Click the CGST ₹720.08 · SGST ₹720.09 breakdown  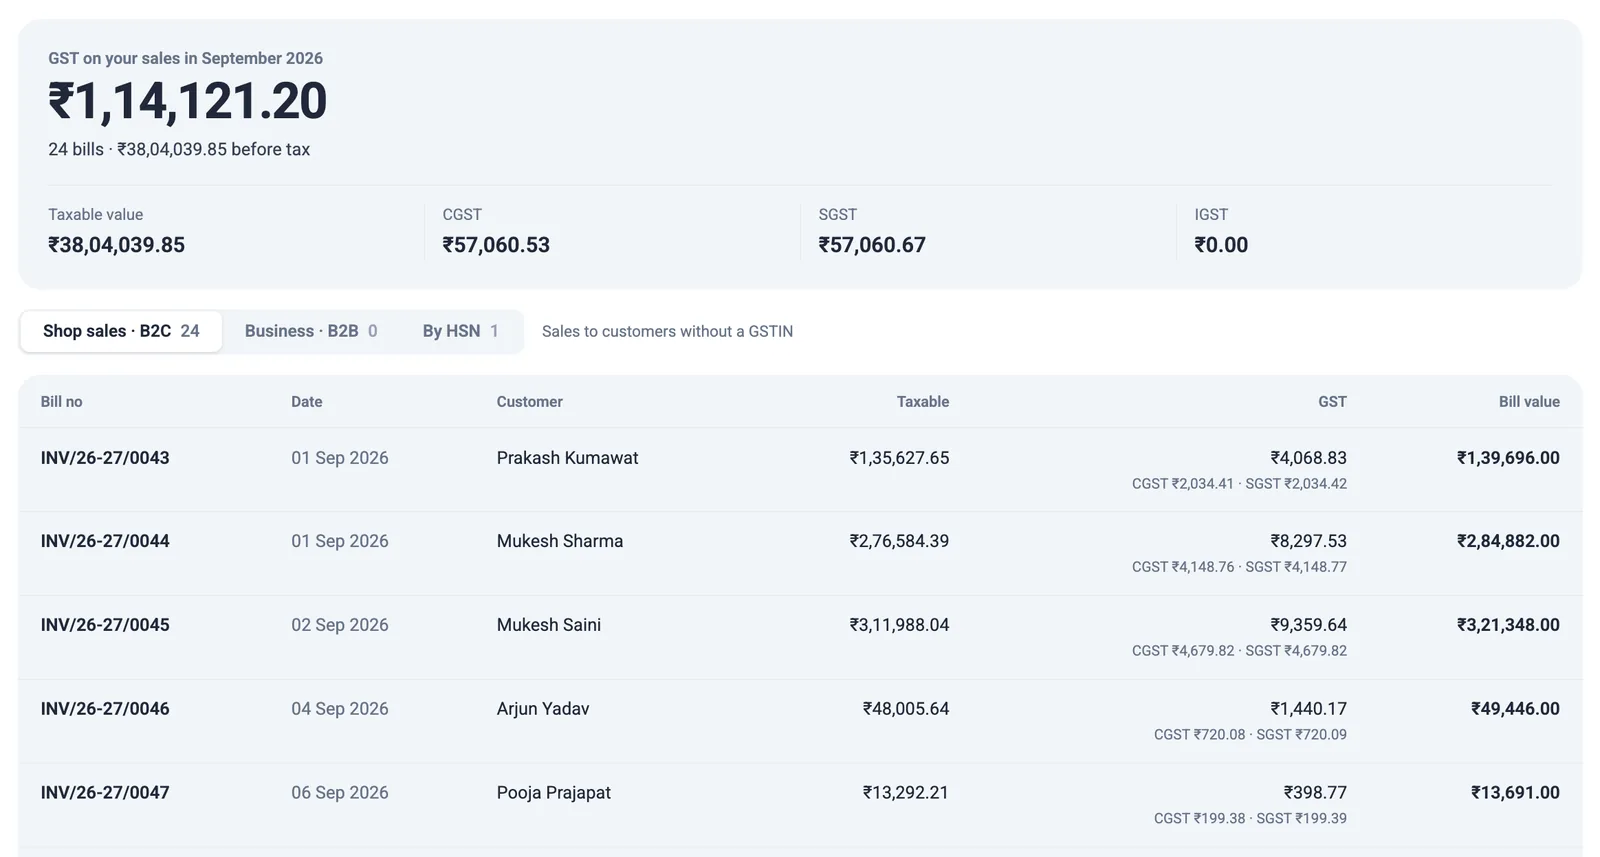click(x=1250, y=735)
